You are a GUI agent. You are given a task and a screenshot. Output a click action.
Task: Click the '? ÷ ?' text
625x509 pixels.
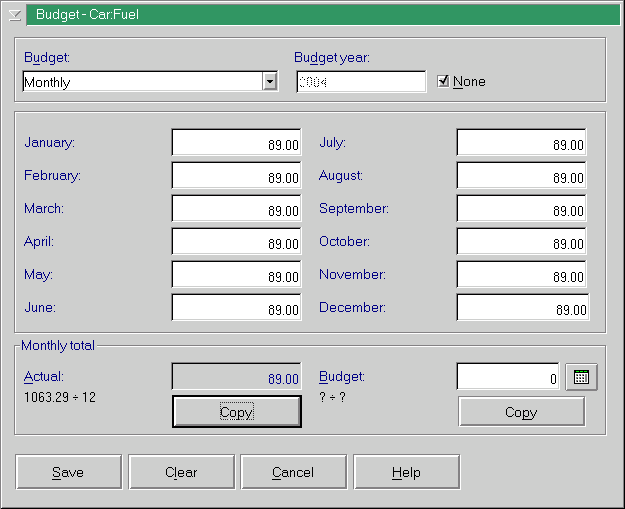(332, 397)
